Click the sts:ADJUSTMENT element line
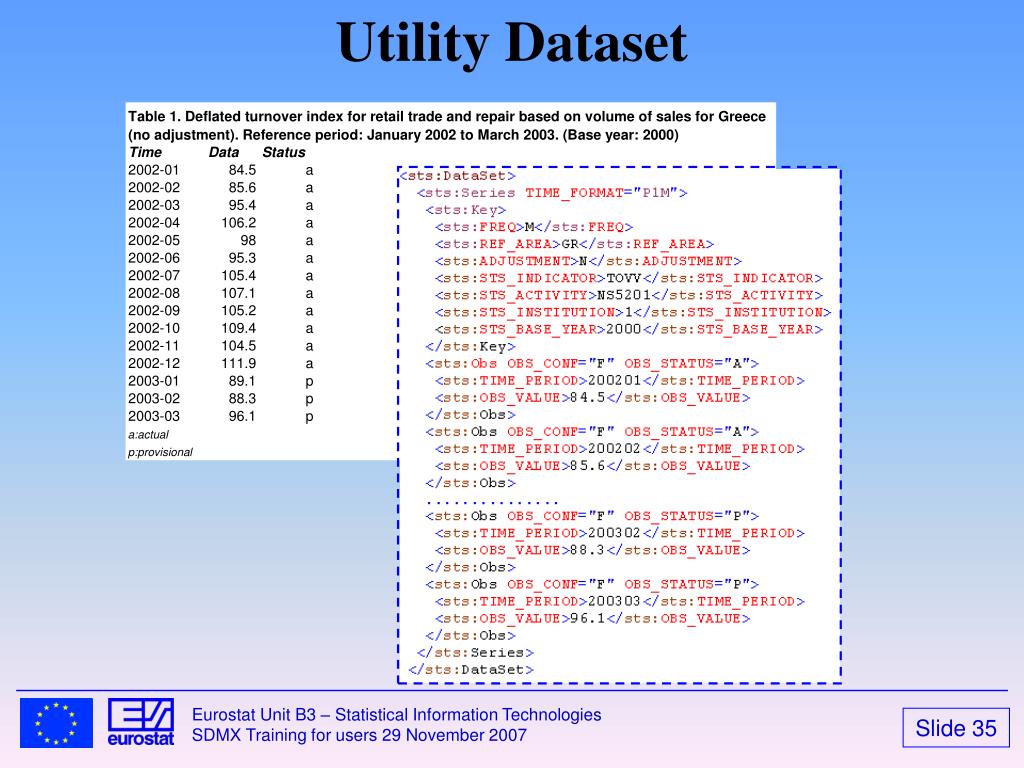This screenshot has height=768, width=1024. pyautogui.click(x=588, y=261)
